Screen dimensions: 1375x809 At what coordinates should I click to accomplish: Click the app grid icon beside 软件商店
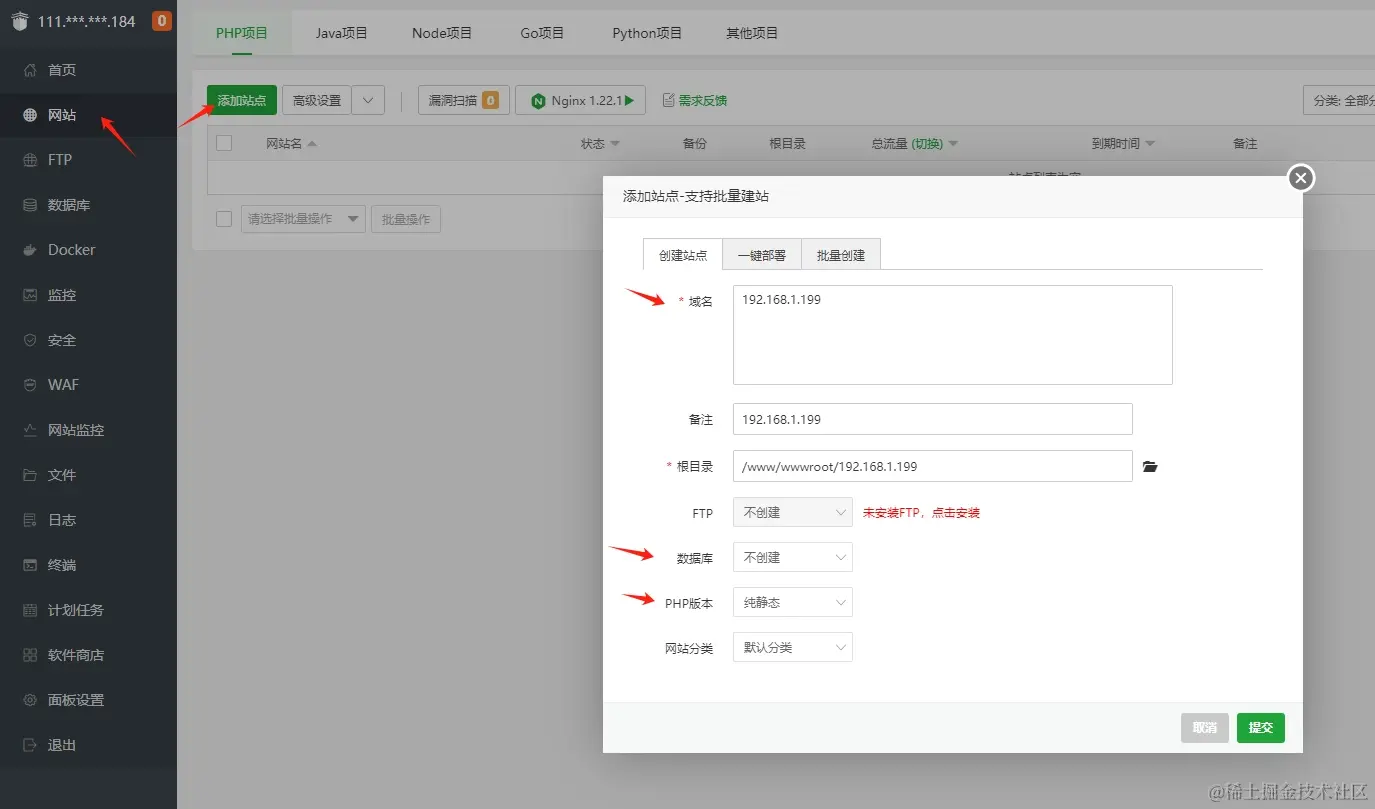pos(30,655)
